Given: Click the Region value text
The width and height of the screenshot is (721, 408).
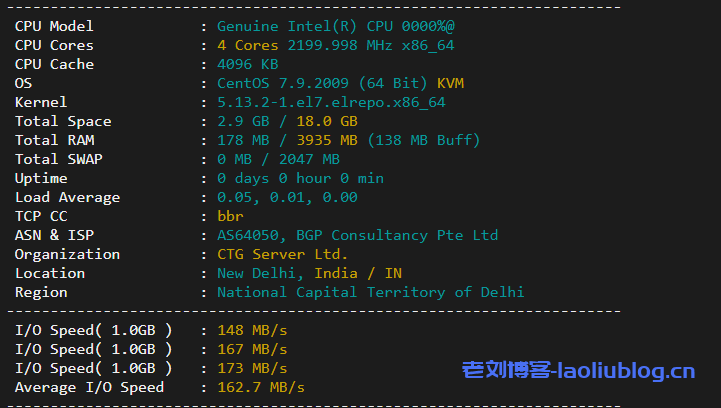Looking at the screenshot, I should click(370, 292).
